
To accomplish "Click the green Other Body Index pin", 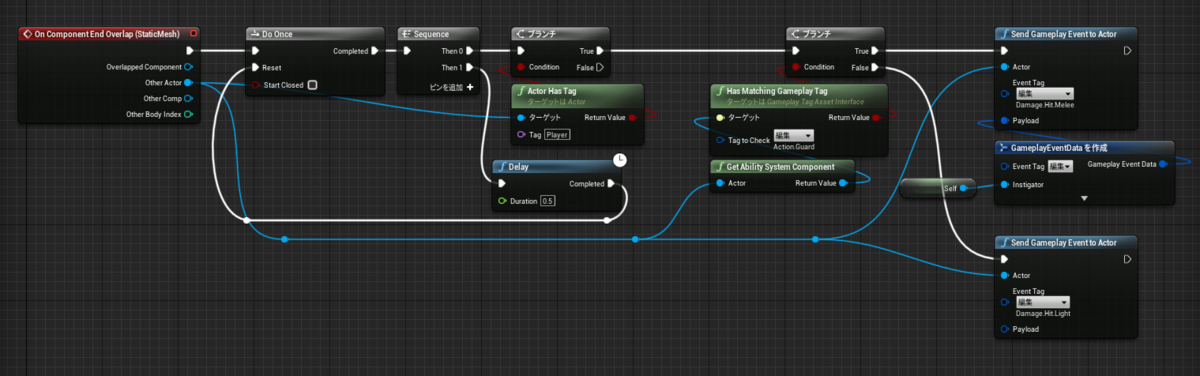I will point(188,115).
